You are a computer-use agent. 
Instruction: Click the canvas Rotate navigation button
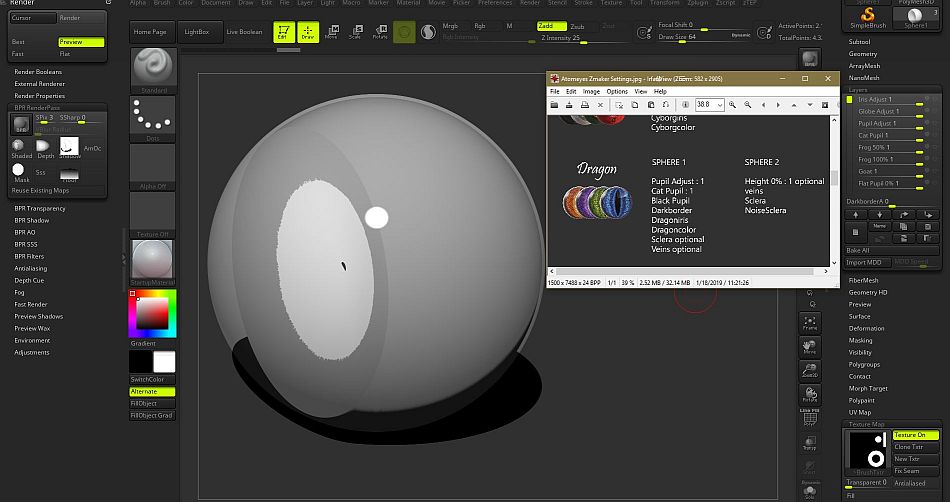[810, 394]
